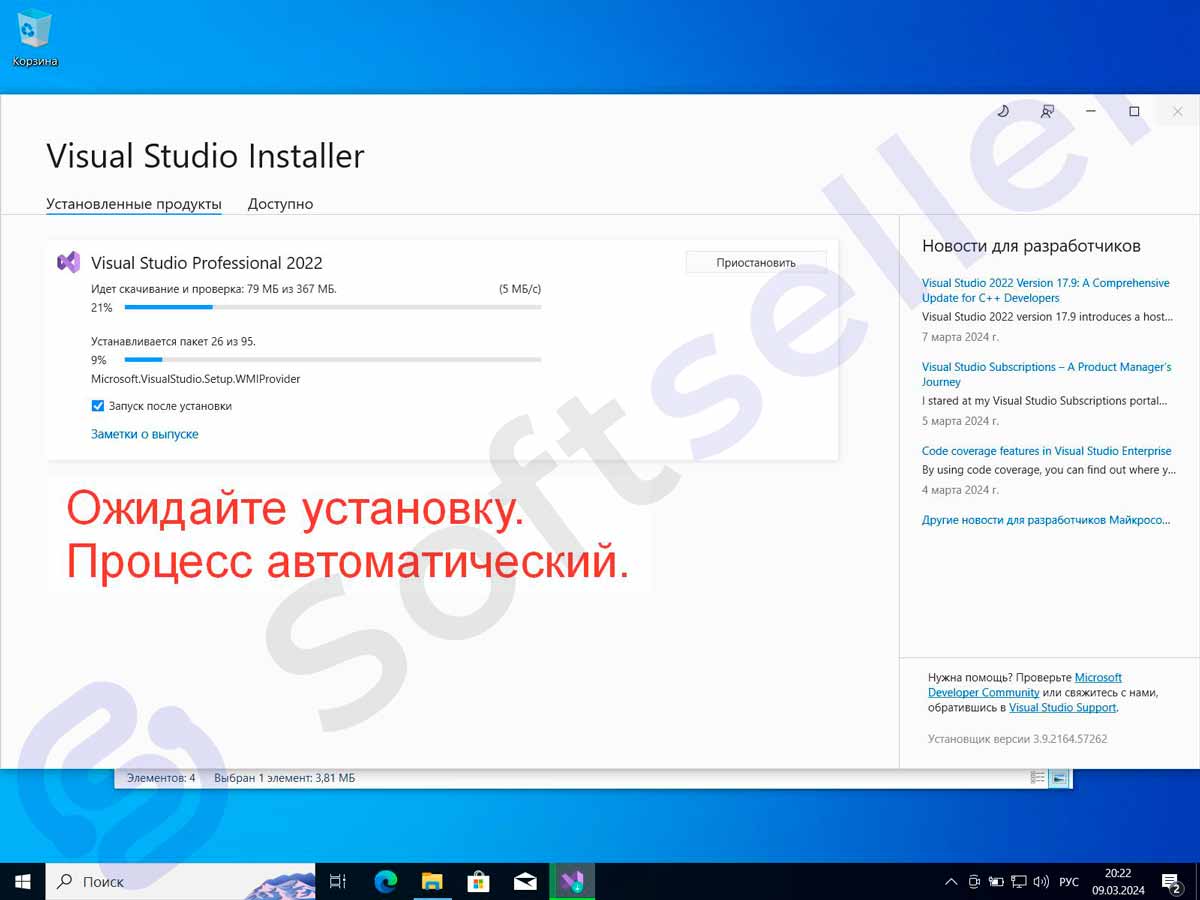The width and height of the screenshot is (1200, 900).
Task: Toggle the dark theme moon icon
Action: tap(1003, 112)
